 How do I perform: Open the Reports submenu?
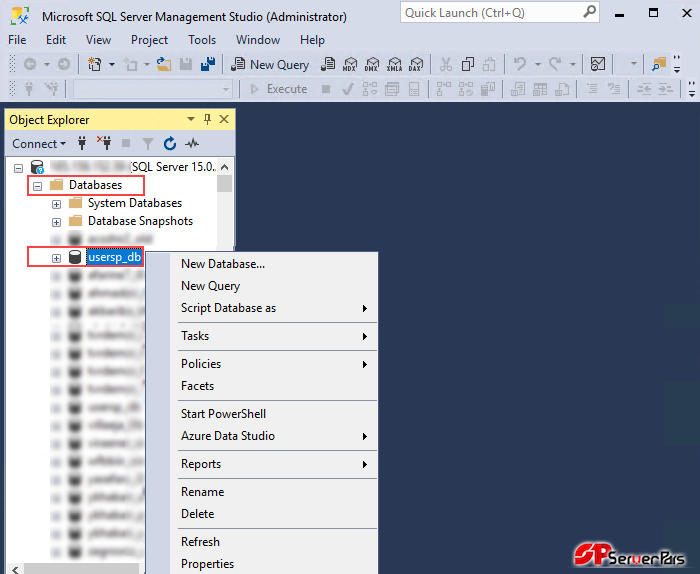[274, 464]
